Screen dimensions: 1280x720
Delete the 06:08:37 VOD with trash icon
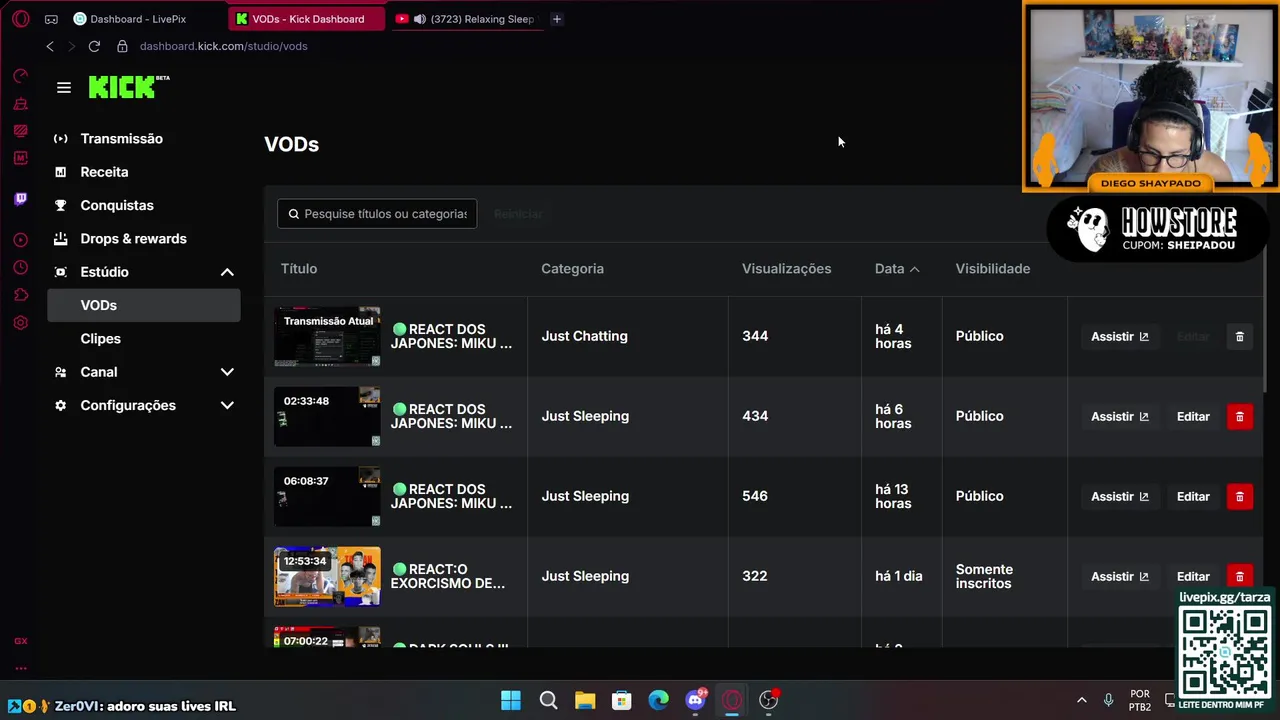1239,496
